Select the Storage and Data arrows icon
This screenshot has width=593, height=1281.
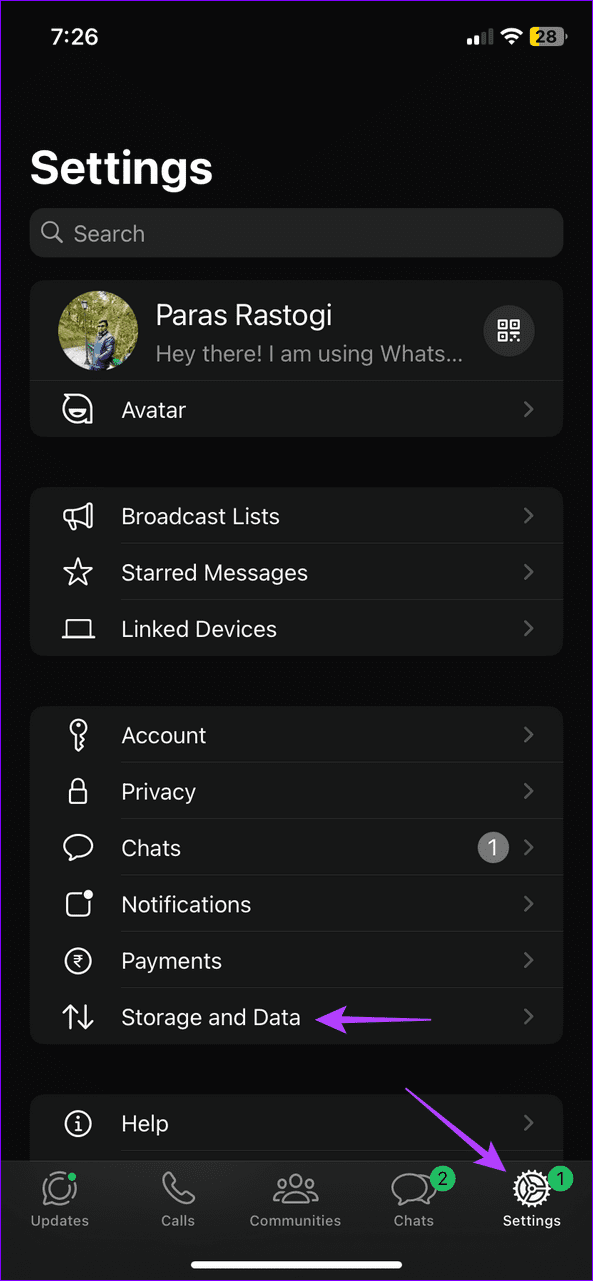coord(78,1017)
